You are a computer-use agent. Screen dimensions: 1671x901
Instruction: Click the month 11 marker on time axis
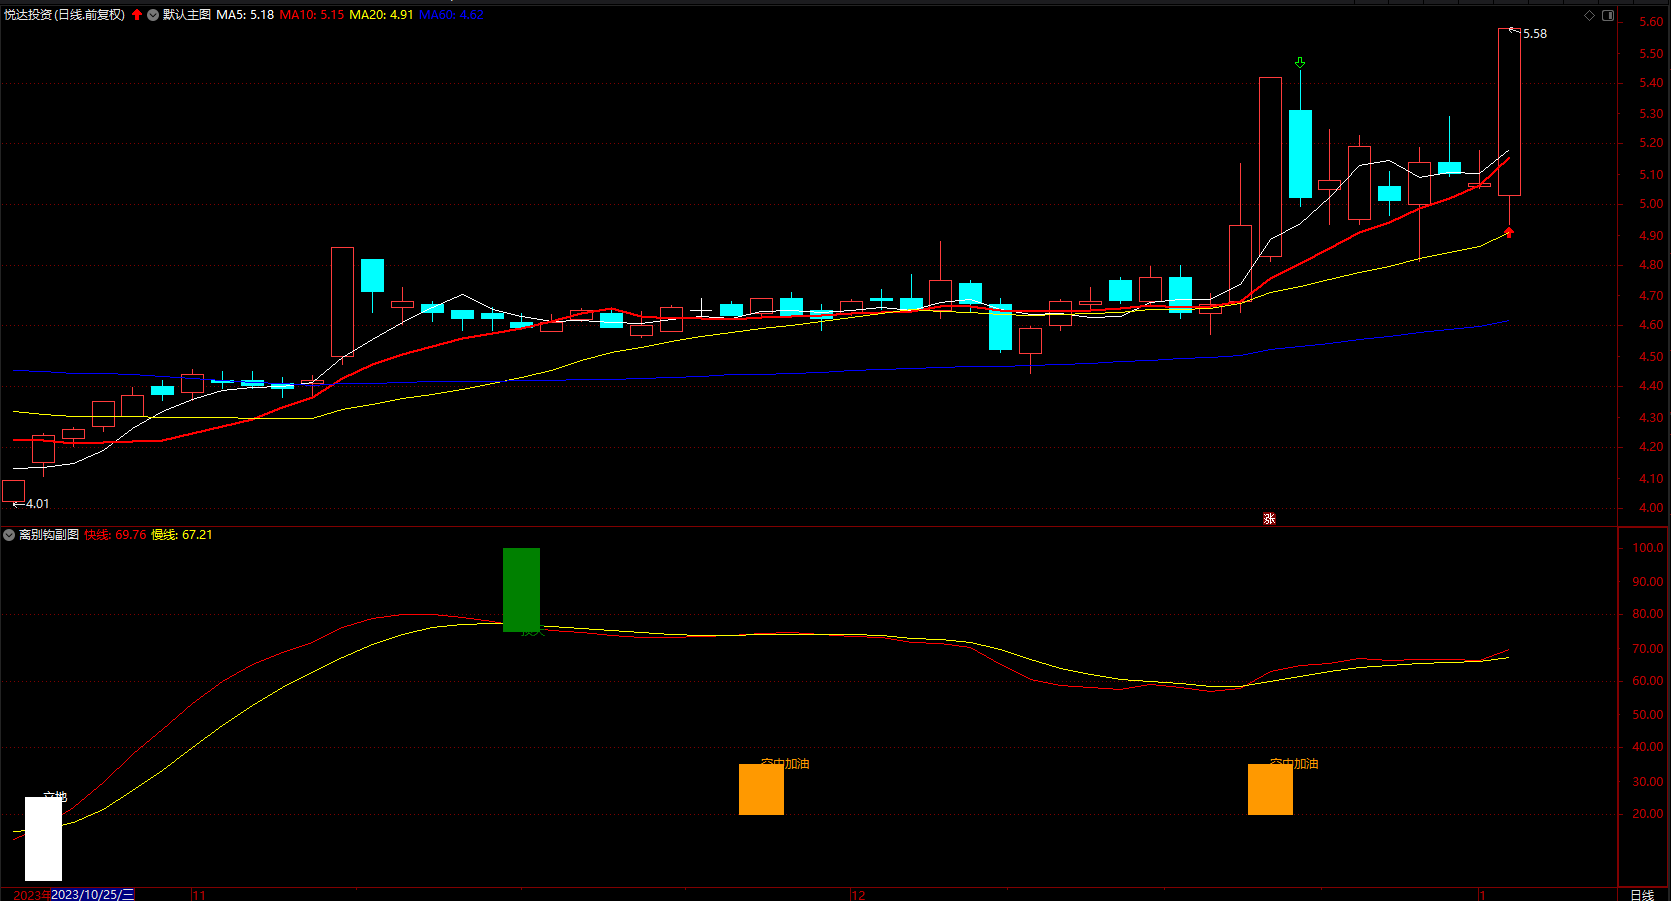[199, 895]
